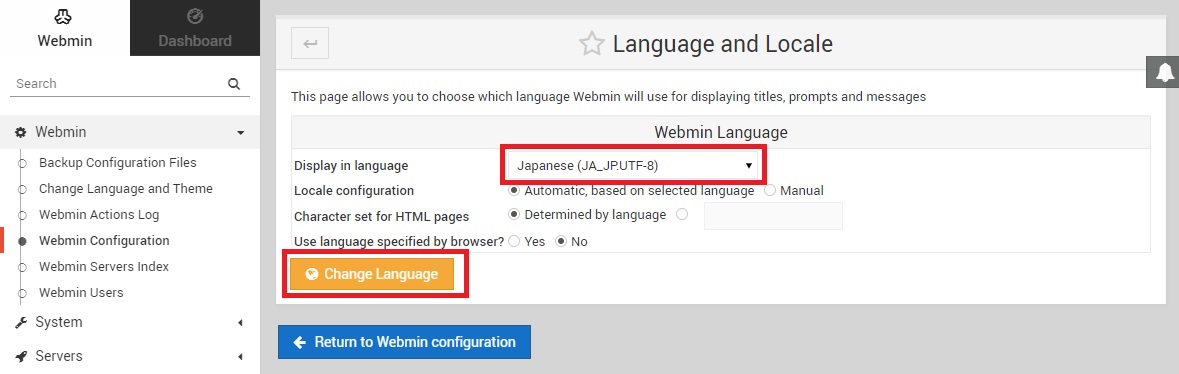Select Yes for browser language

[514, 242]
